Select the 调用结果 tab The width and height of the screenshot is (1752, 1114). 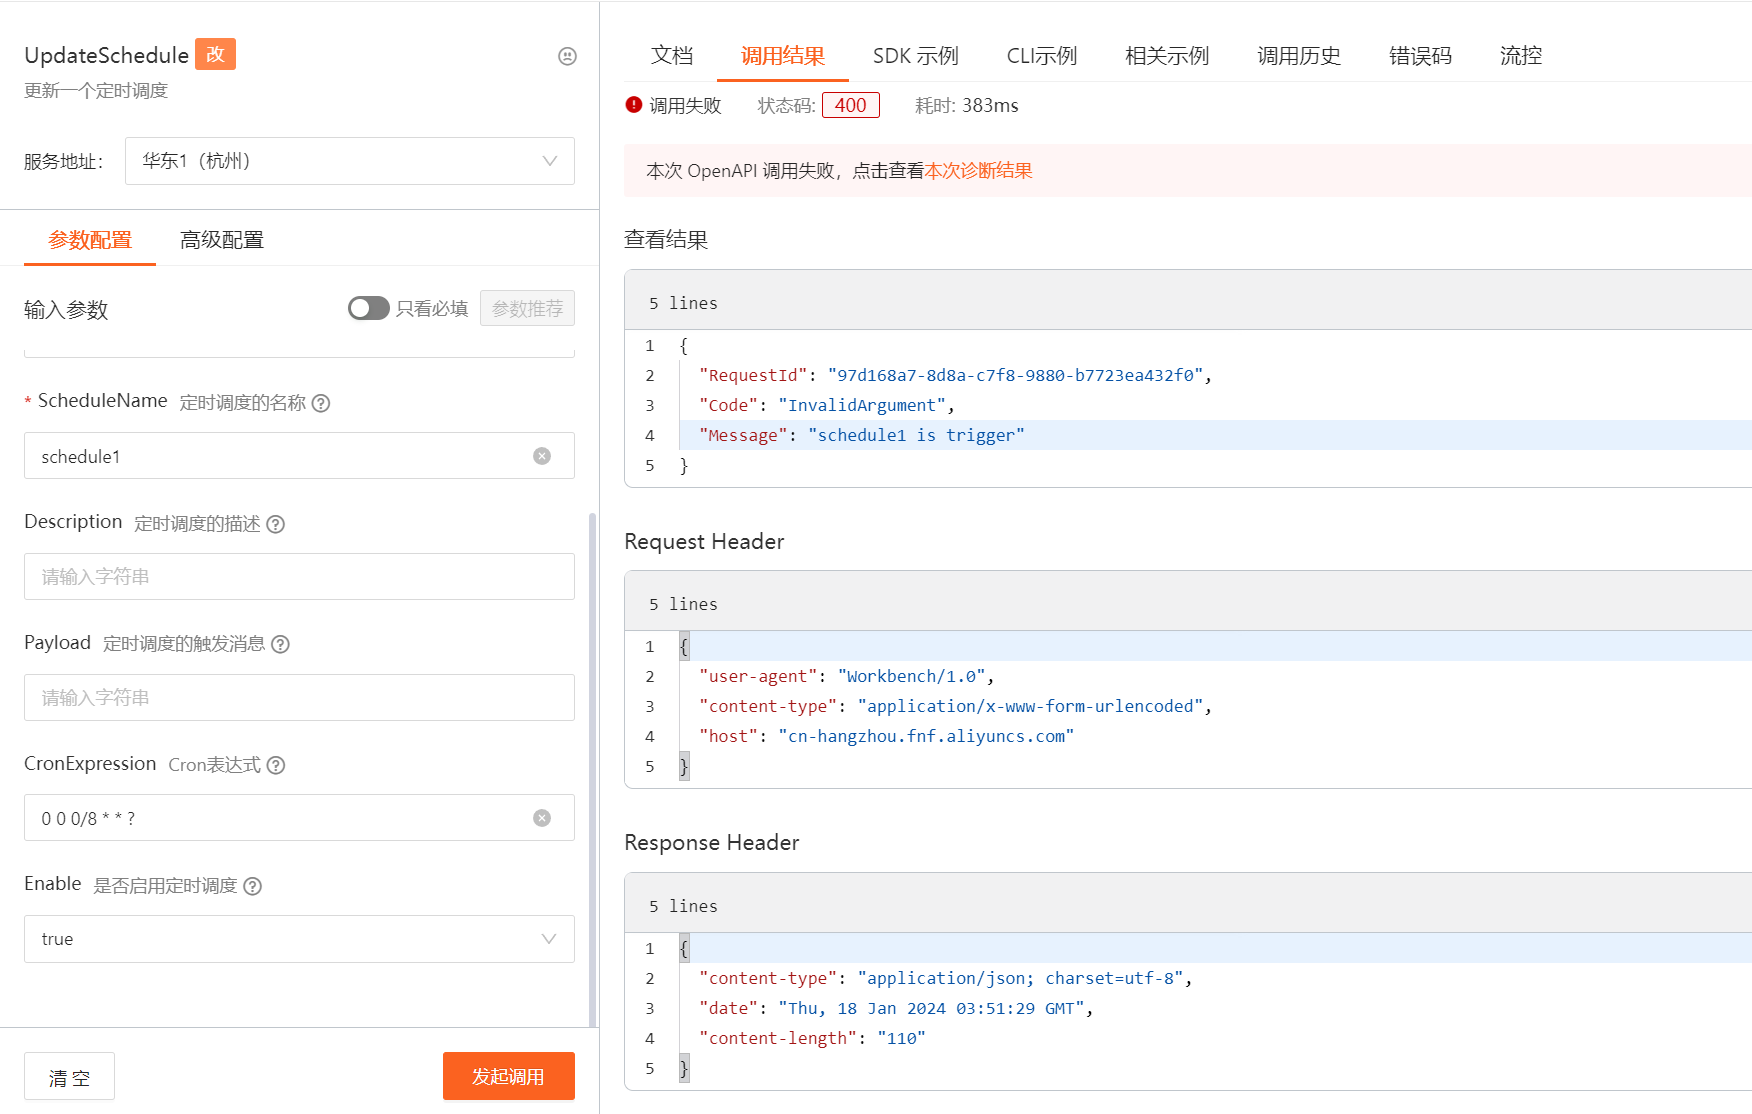783,56
